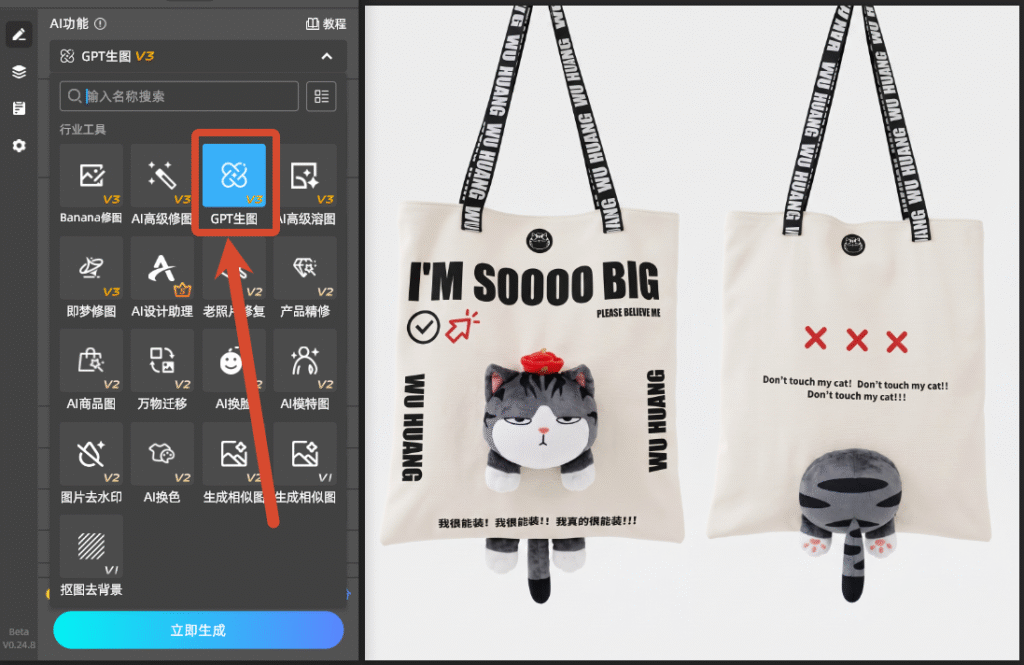Screen dimensions: 1024x665
Task: Click the 行业工具 section label
Action: [82, 129]
